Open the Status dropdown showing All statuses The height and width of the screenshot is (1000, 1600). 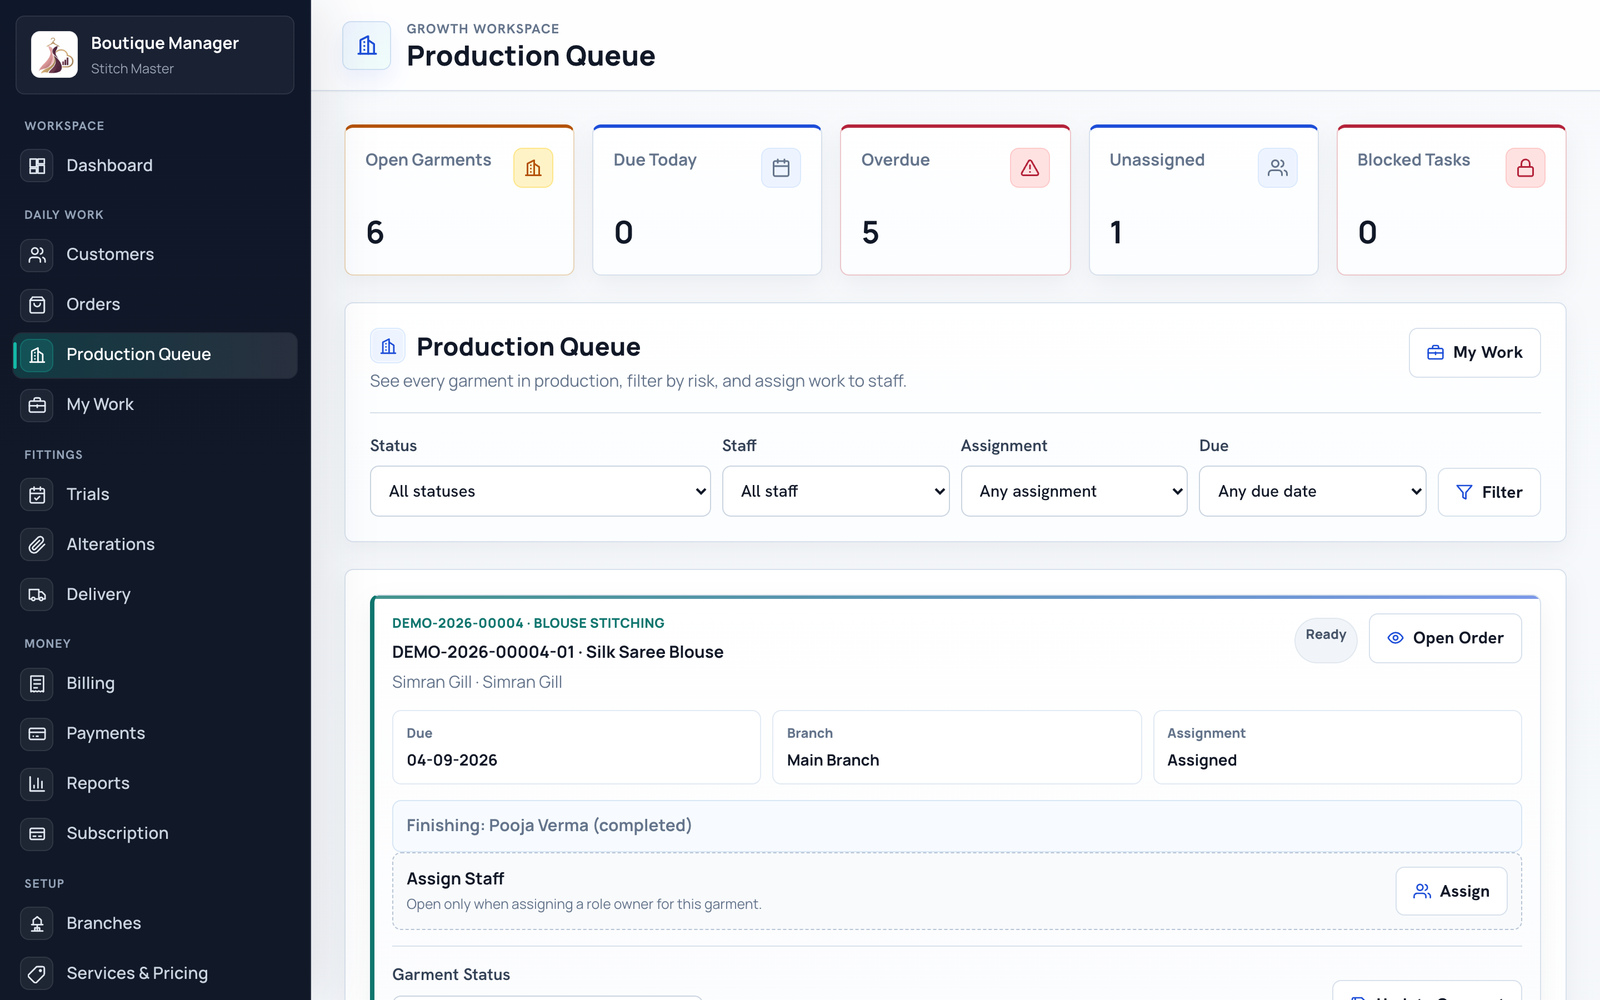point(540,491)
